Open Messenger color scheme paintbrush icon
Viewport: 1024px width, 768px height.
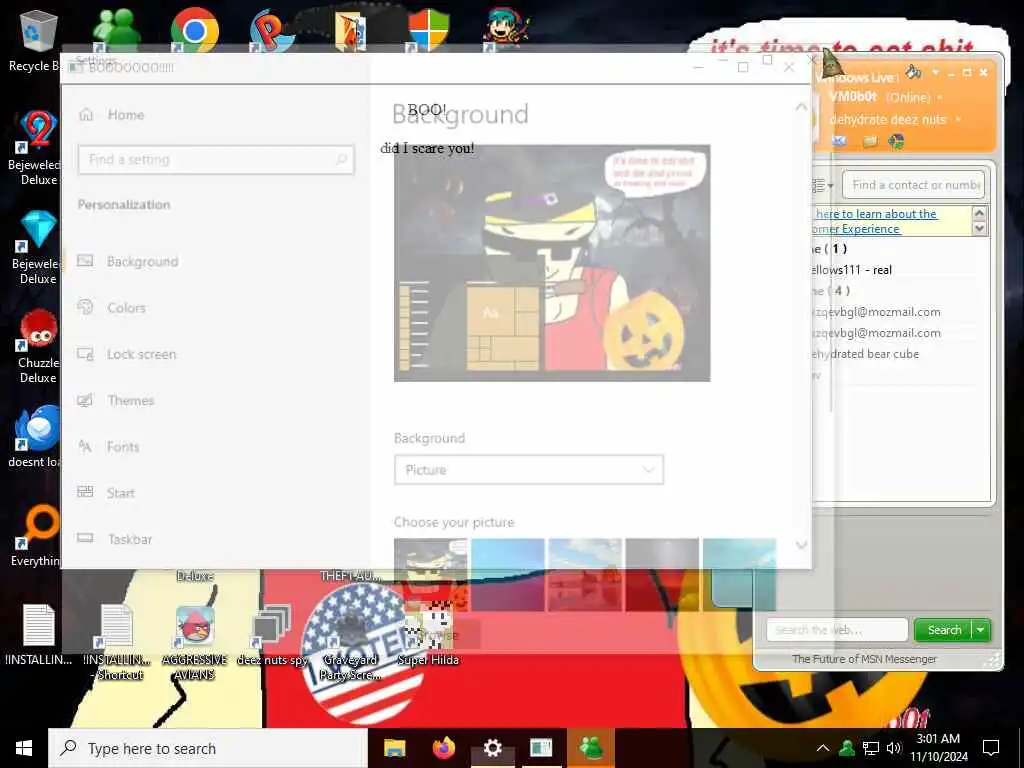coord(913,72)
